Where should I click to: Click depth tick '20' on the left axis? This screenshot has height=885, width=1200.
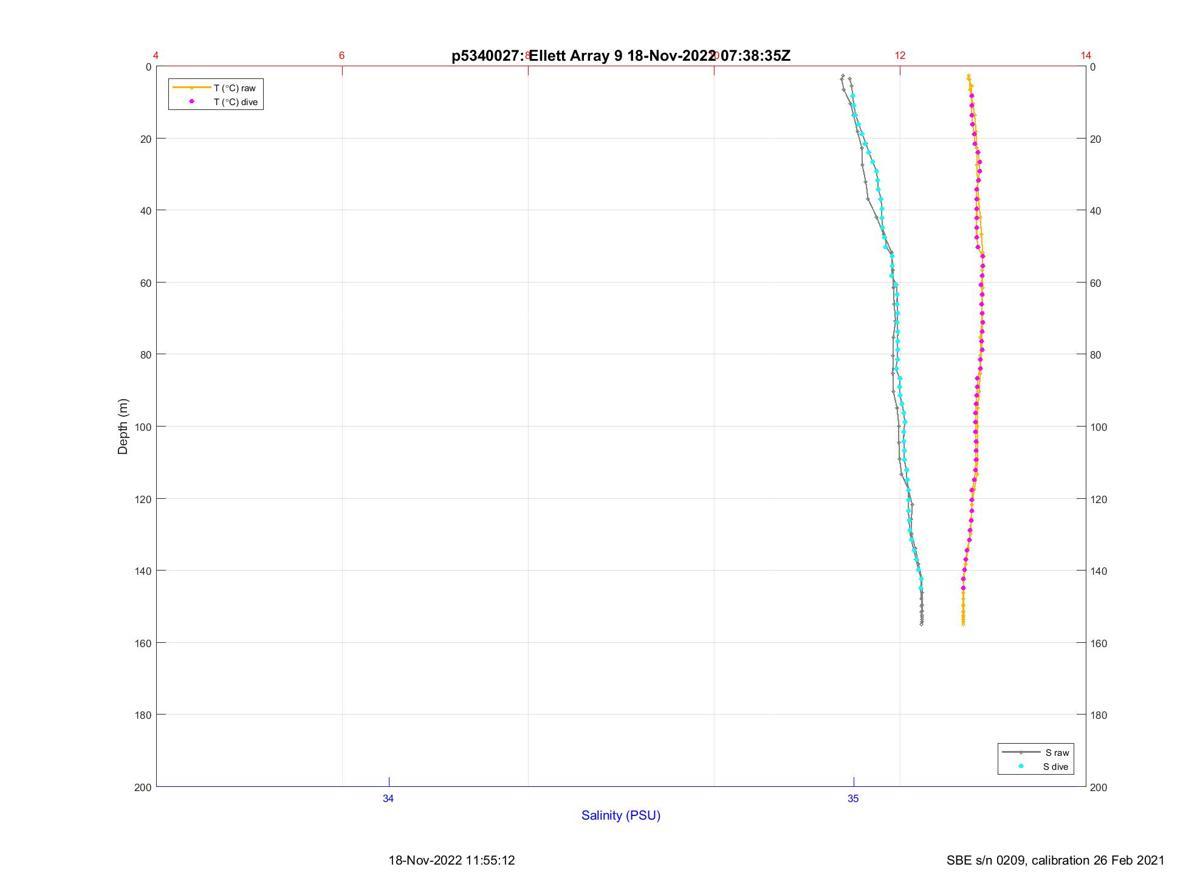pos(145,139)
